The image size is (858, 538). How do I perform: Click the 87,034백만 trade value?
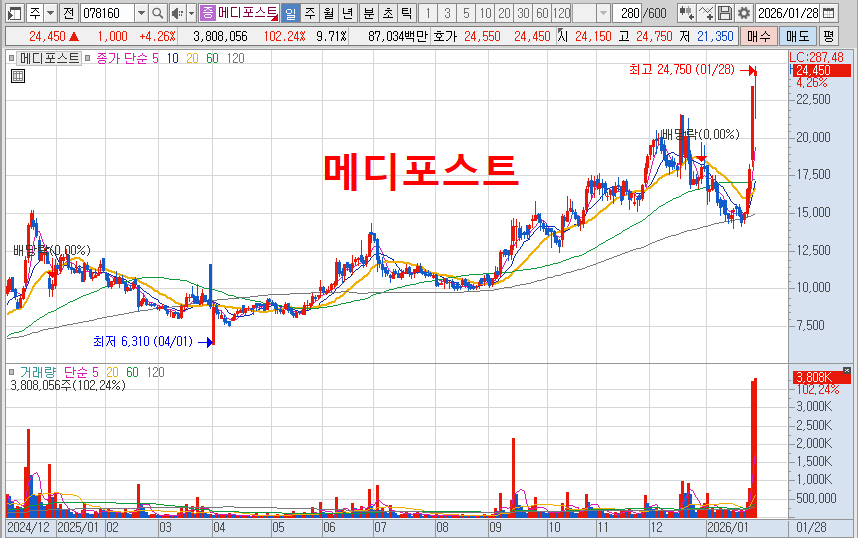point(397,37)
